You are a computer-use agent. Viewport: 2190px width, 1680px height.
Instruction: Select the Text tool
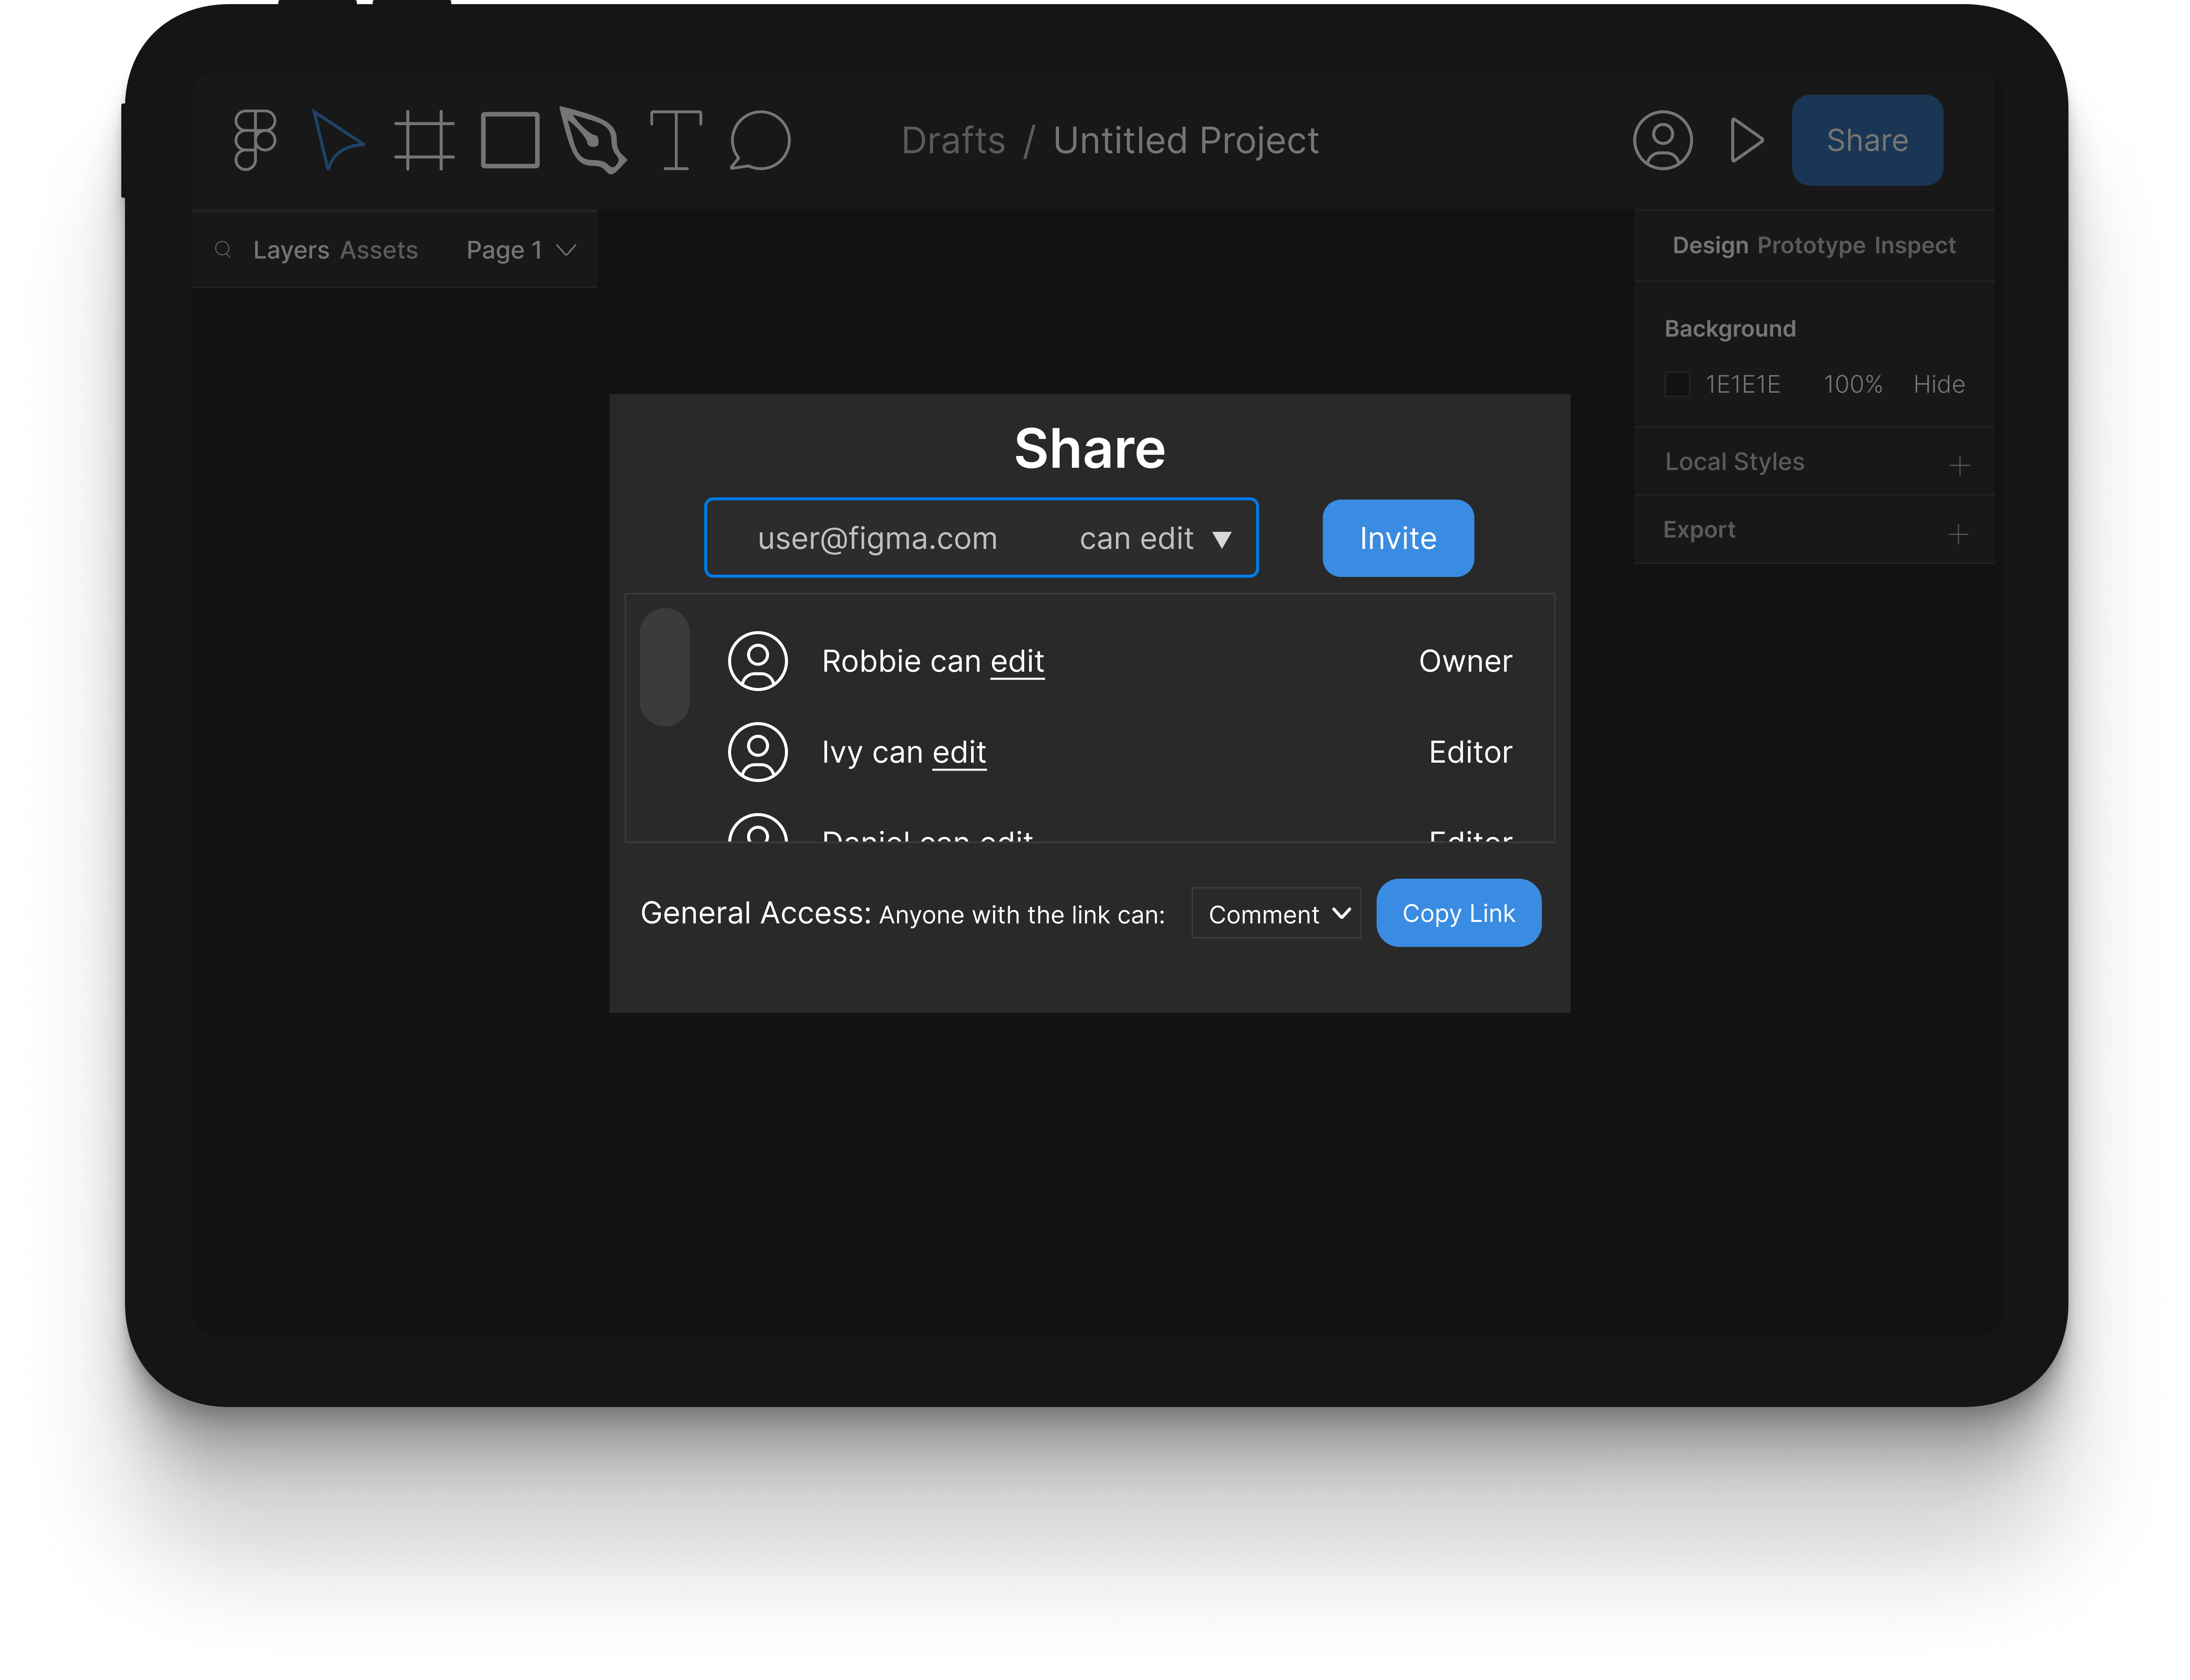pos(676,140)
